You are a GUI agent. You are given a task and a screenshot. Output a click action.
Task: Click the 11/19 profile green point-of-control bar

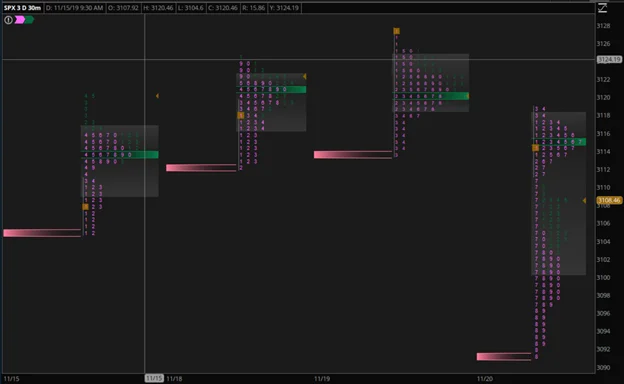pyautogui.click(x=431, y=96)
